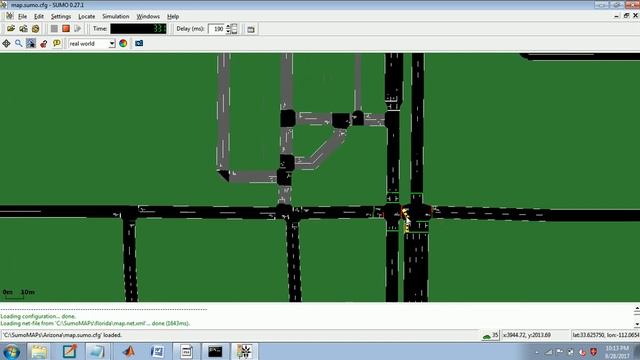Click the red shield system tray icon
The height and width of the screenshot is (360, 640).
point(594,352)
